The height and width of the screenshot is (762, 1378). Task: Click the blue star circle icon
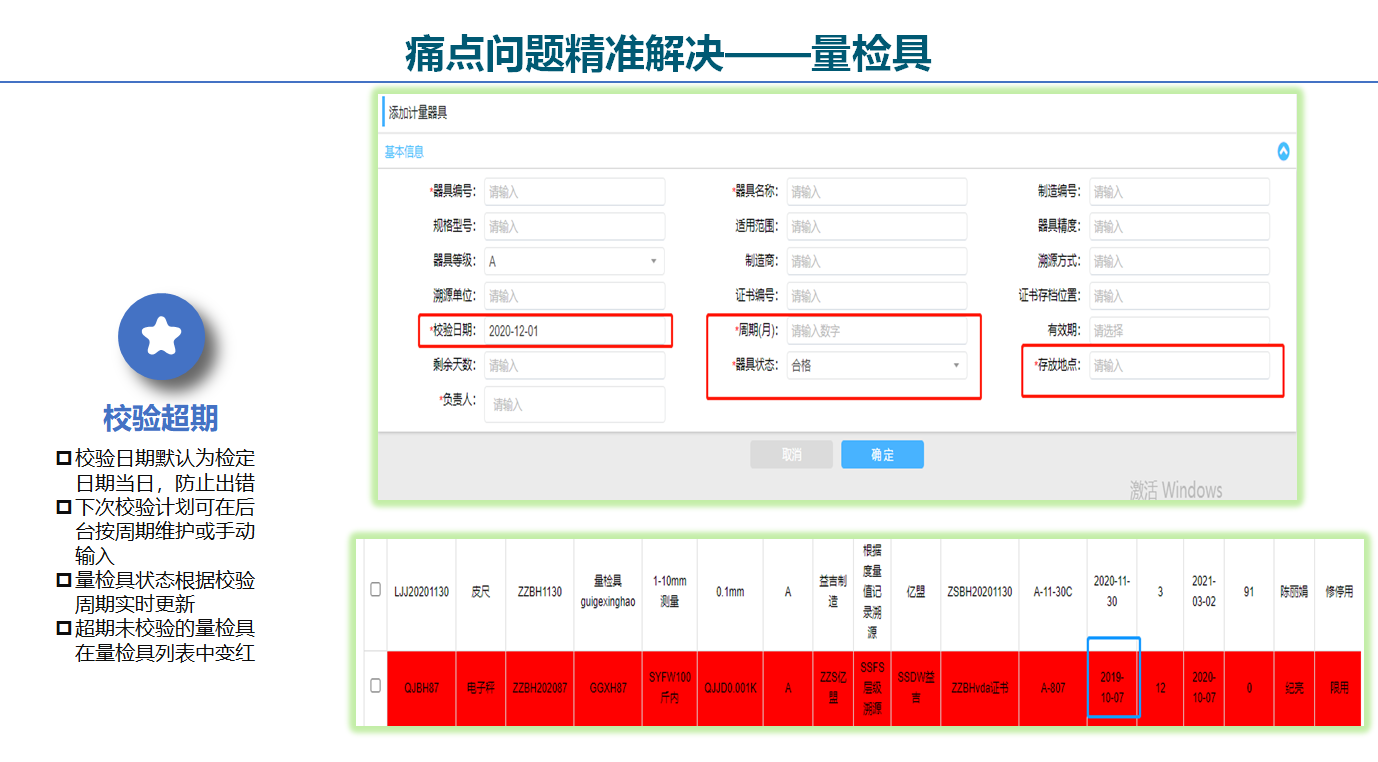pos(161,337)
